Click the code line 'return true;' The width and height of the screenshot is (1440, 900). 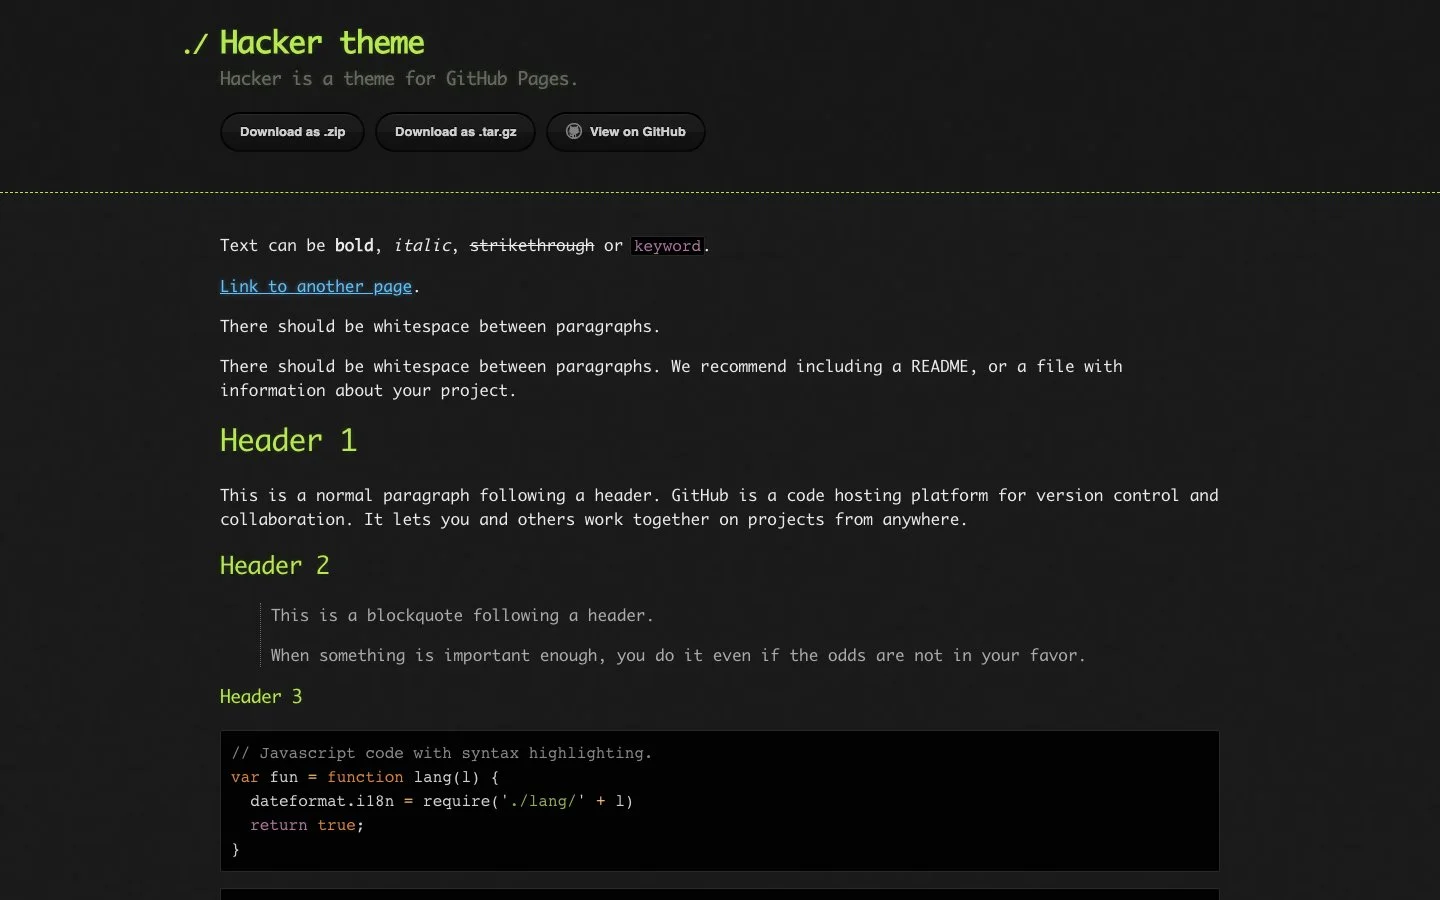(307, 825)
